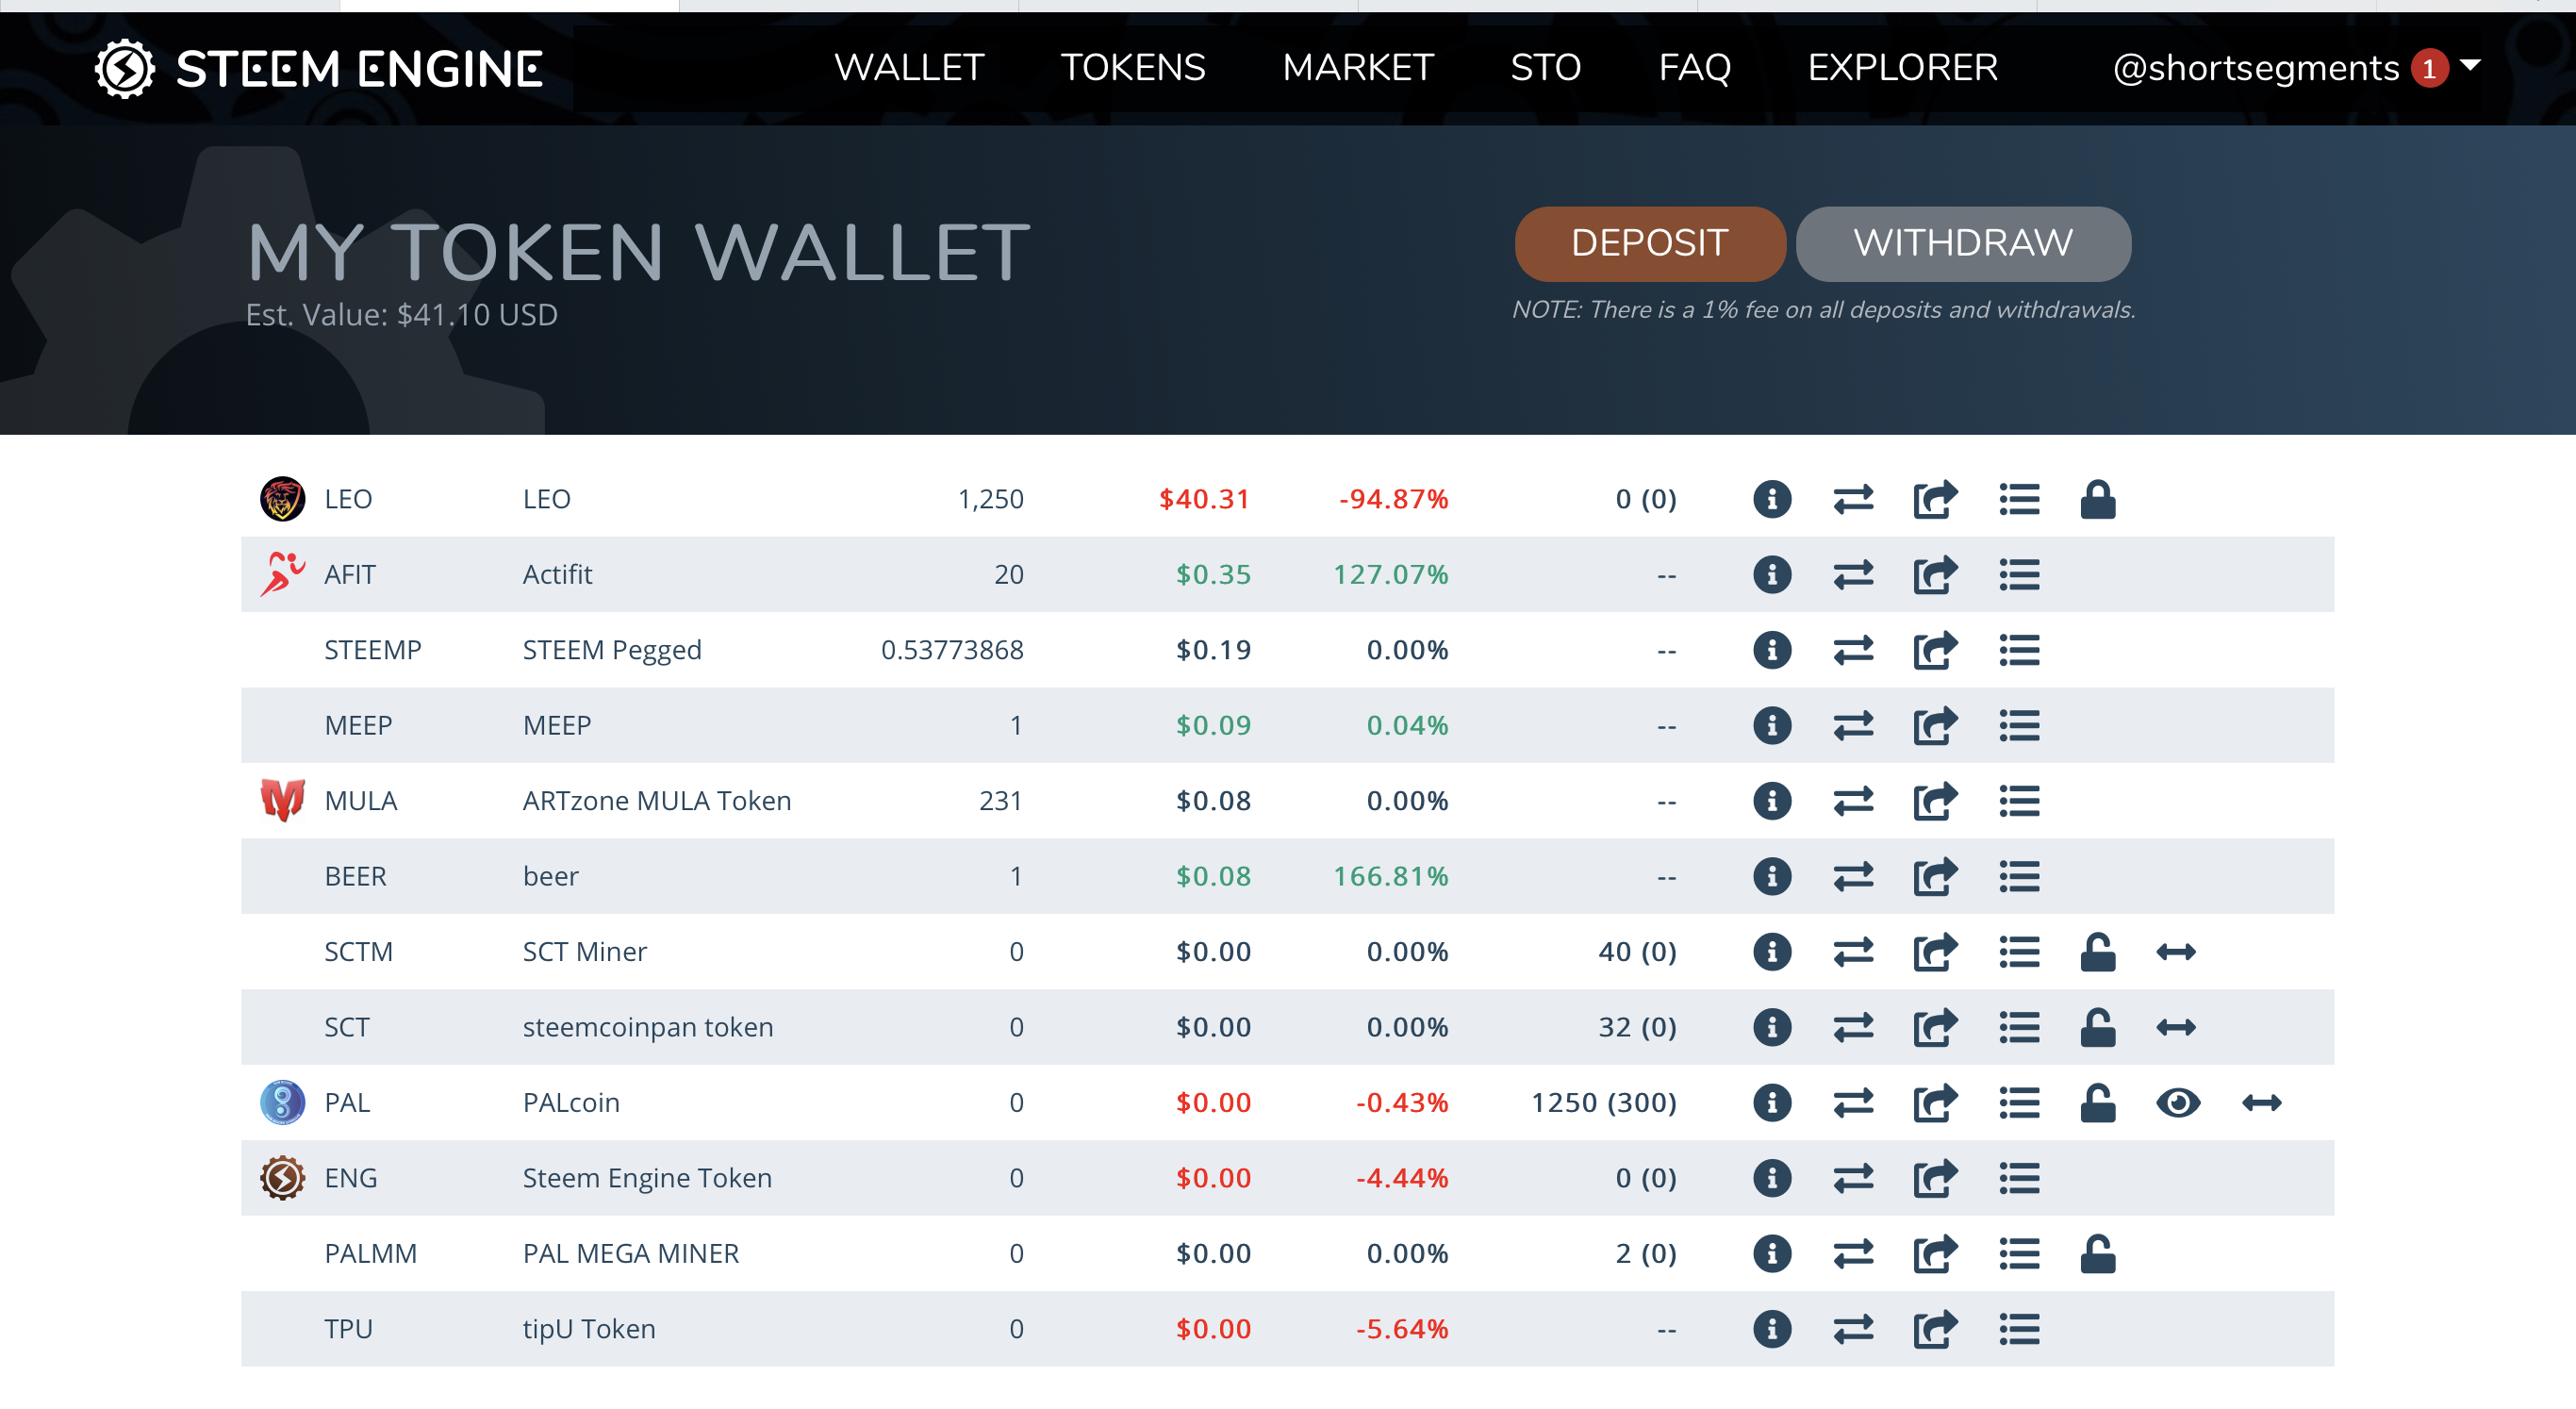Click trade arrows icon in TPU row

(x=1853, y=1329)
